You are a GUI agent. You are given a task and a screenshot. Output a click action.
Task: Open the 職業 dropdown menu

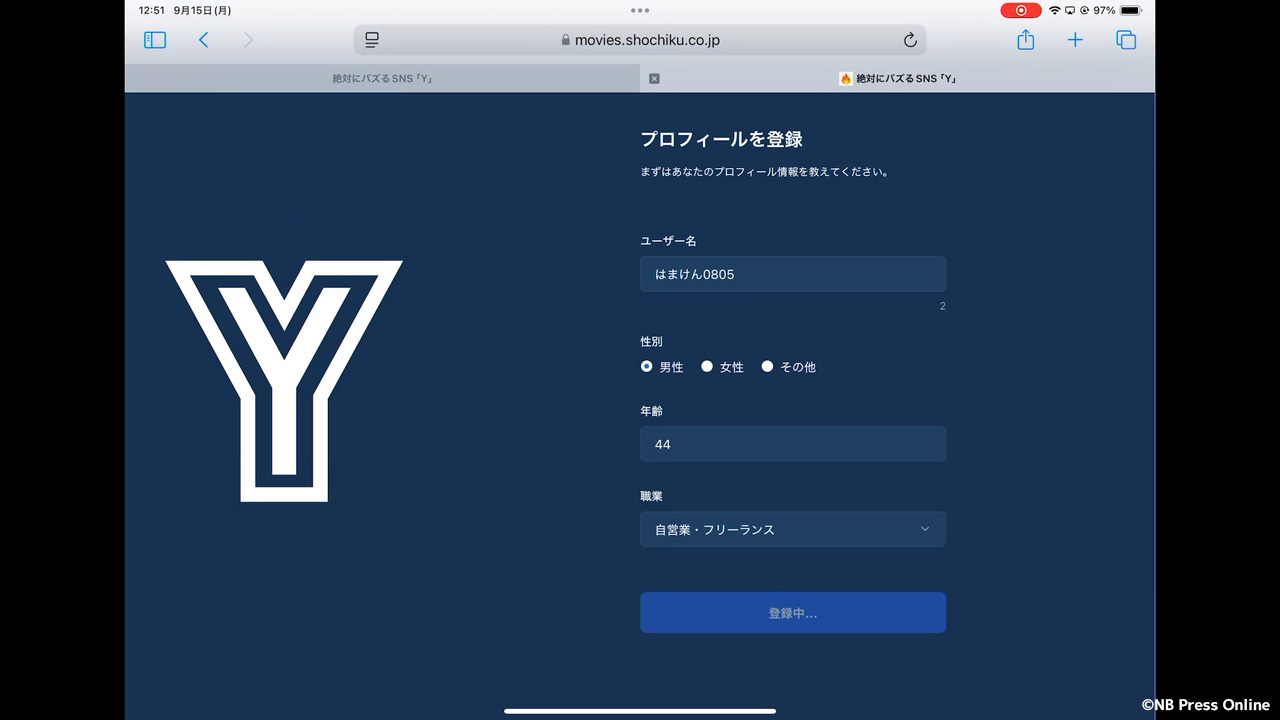pyautogui.click(x=792, y=530)
